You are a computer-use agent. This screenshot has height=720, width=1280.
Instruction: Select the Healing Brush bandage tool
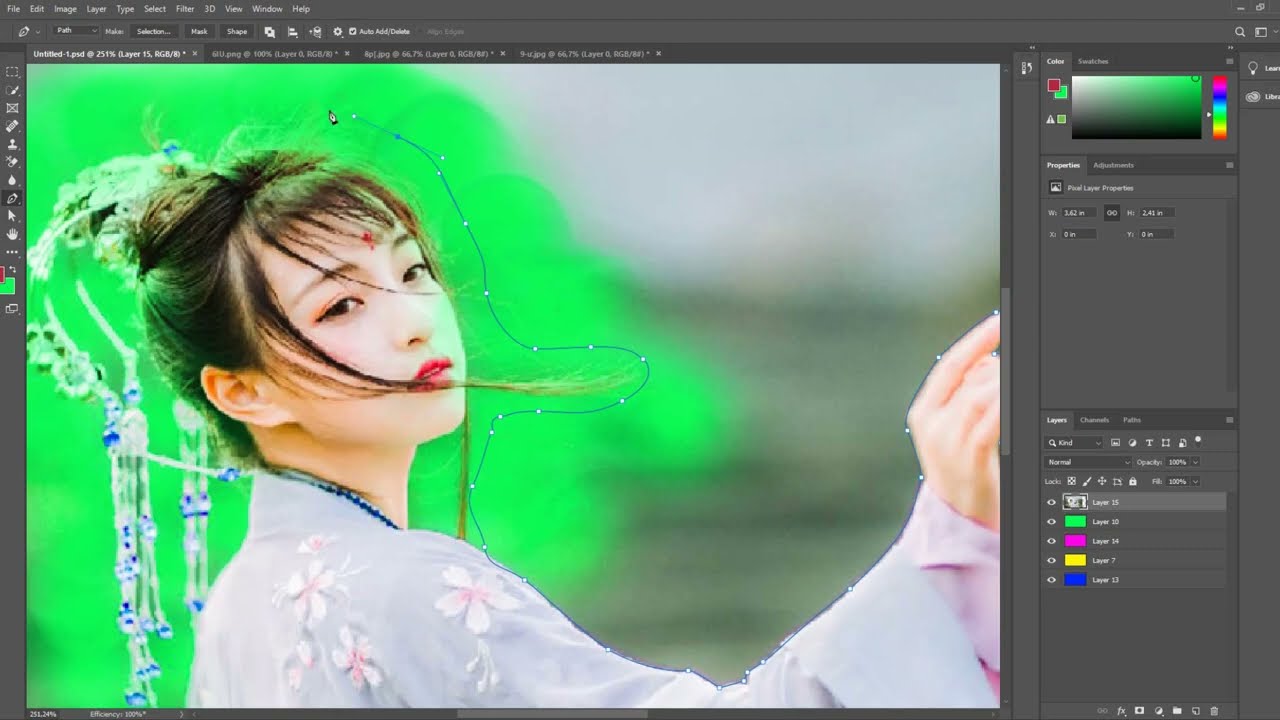[12, 126]
